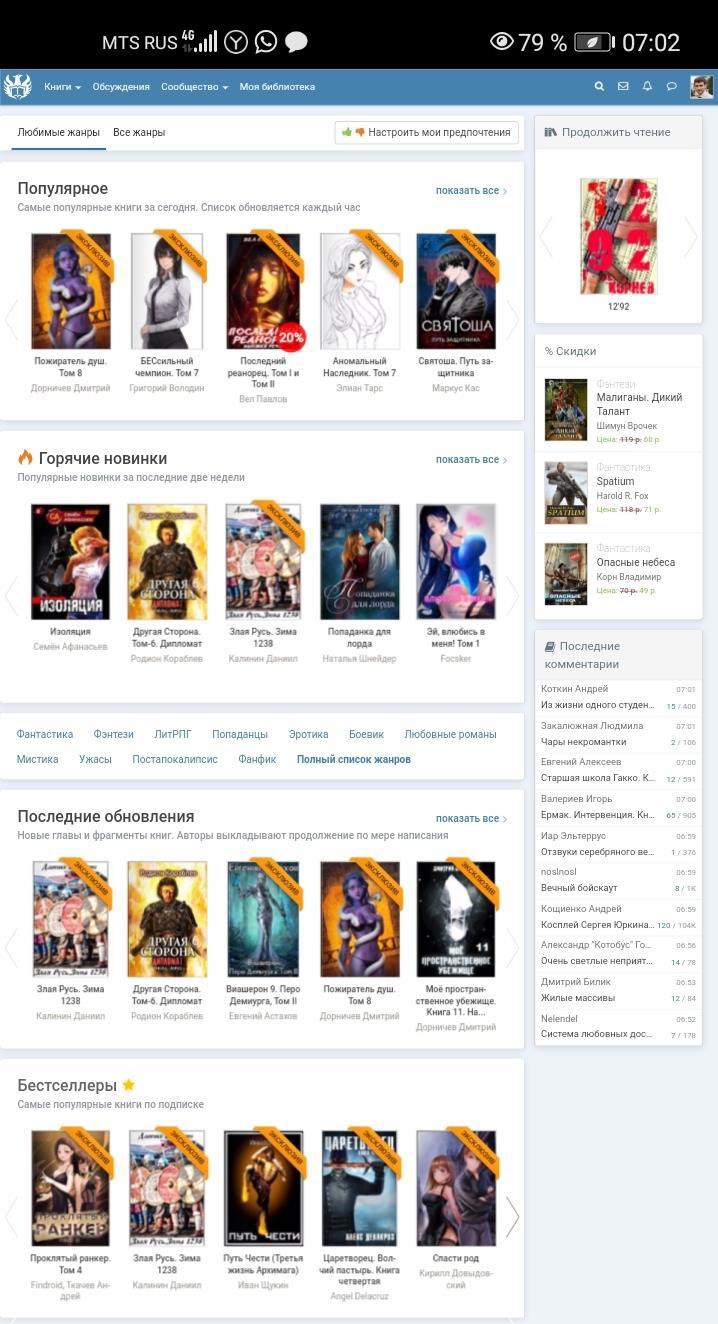Open Святоша book cover in Популярное
Viewport: 718px width, 1324px height.
[x=456, y=291]
